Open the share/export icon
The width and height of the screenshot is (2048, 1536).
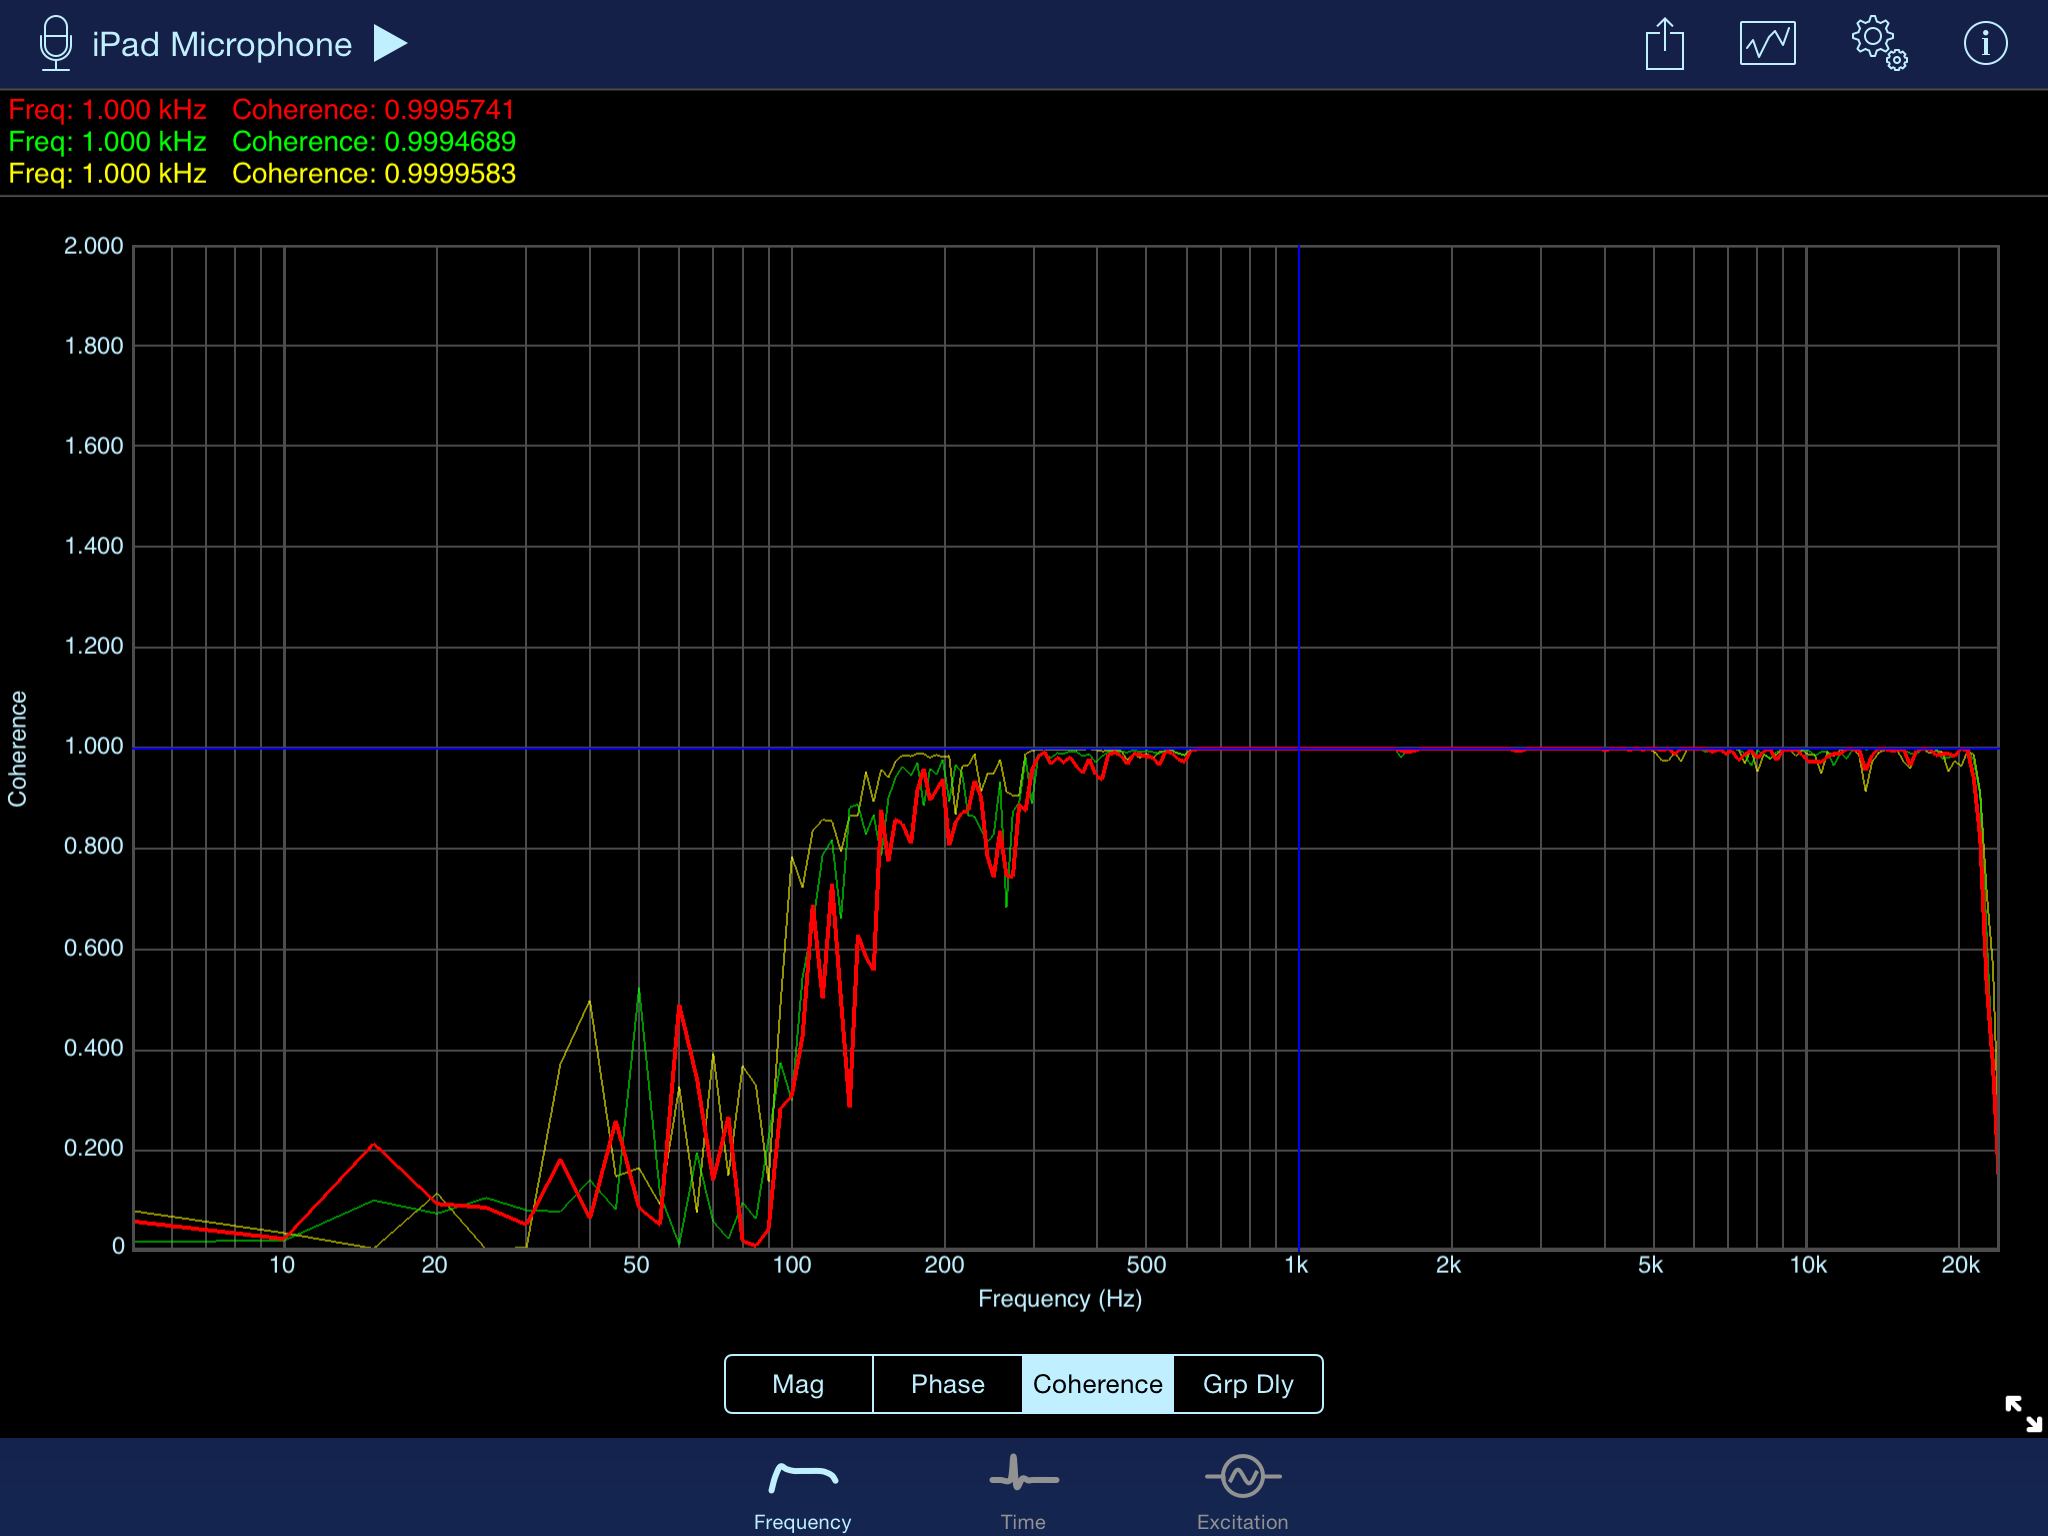(1664, 44)
